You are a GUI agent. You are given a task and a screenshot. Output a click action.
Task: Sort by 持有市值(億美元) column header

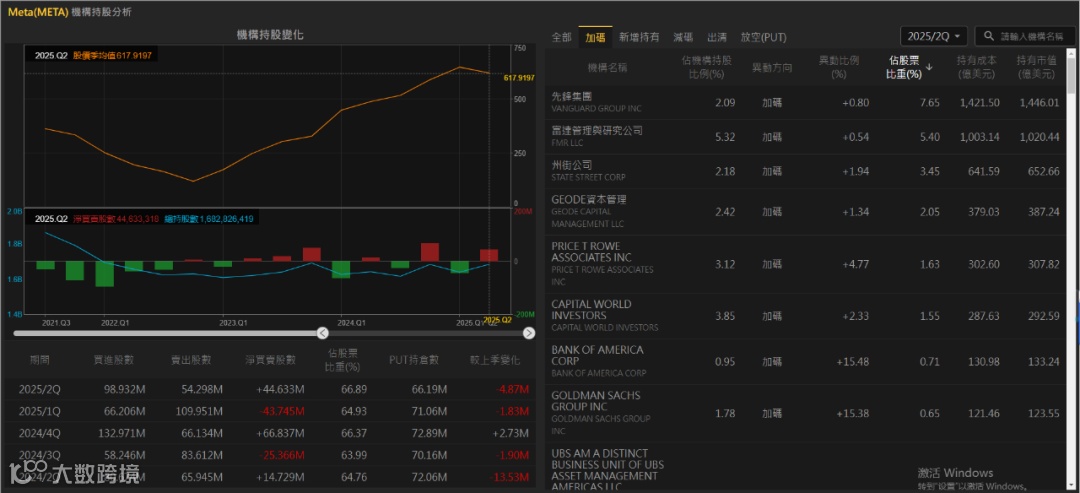1037,67
